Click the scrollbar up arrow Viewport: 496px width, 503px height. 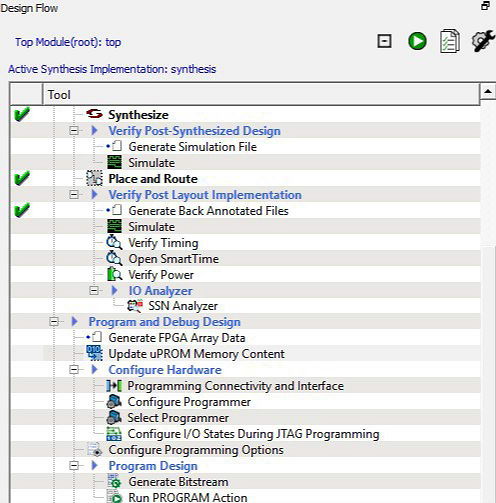tap(488, 91)
